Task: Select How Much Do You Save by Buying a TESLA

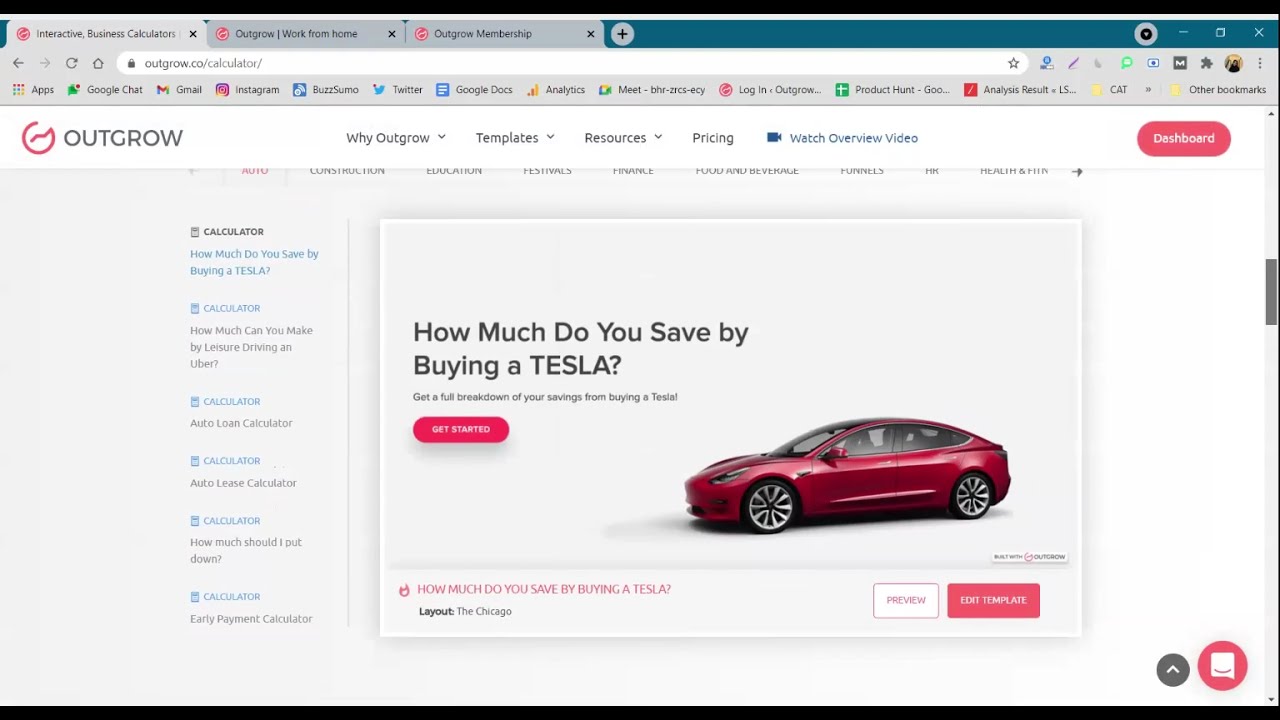Action: pyautogui.click(x=254, y=262)
